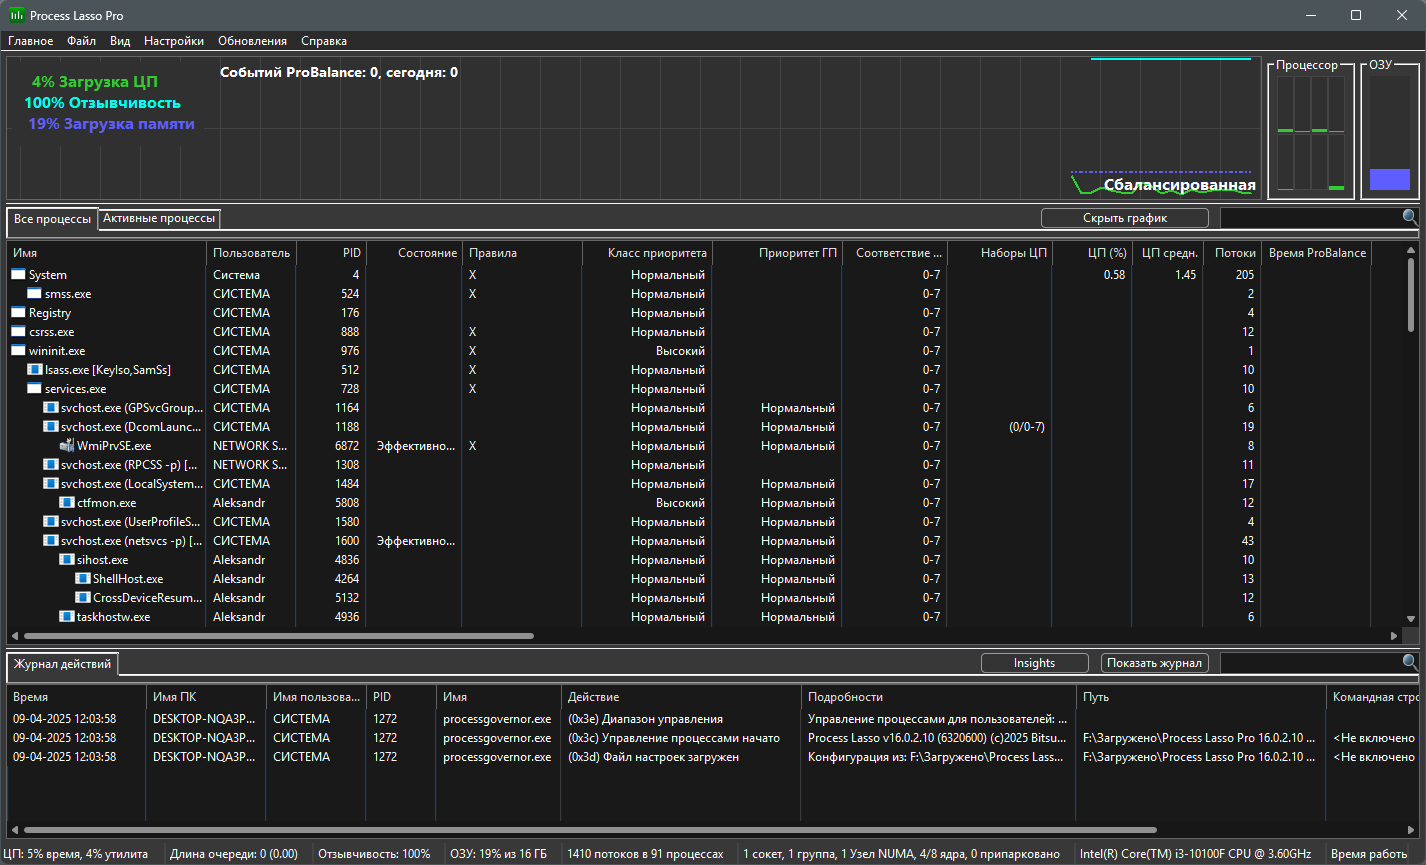Sort by Класс приоритета column header
The width and height of the screenshot is (1426, 865).
[x=646, y=253]
